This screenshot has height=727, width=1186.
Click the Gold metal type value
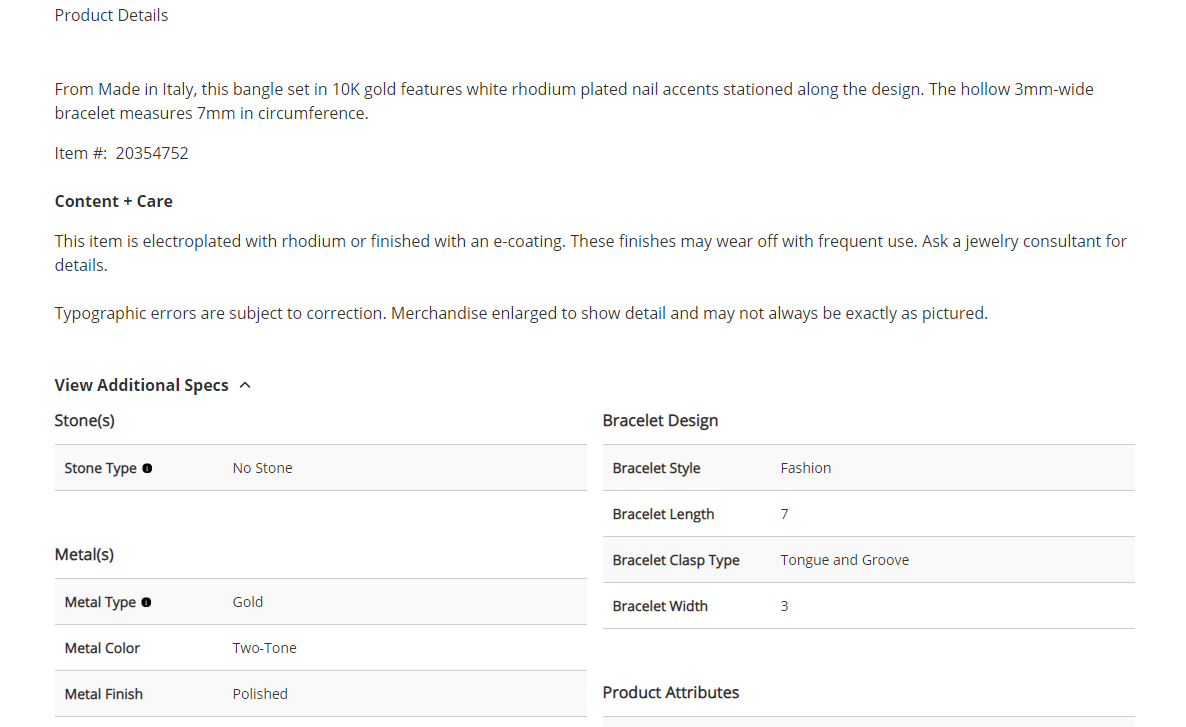coord(247,602)
